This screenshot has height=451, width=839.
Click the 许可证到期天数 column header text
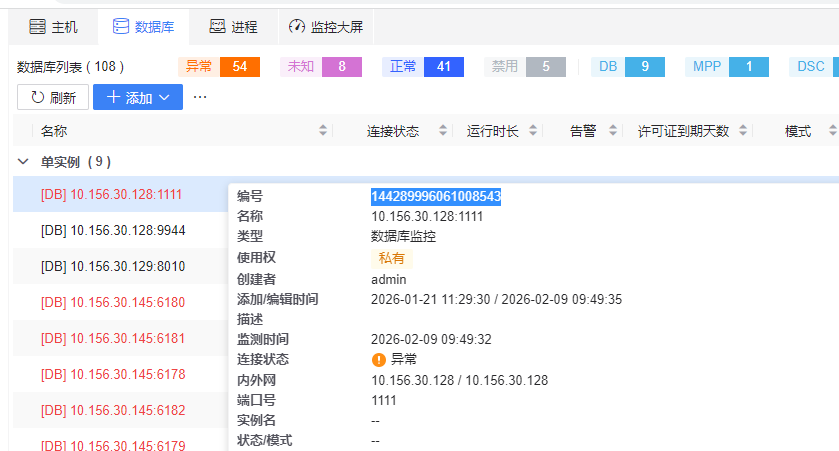click(683, 131)
